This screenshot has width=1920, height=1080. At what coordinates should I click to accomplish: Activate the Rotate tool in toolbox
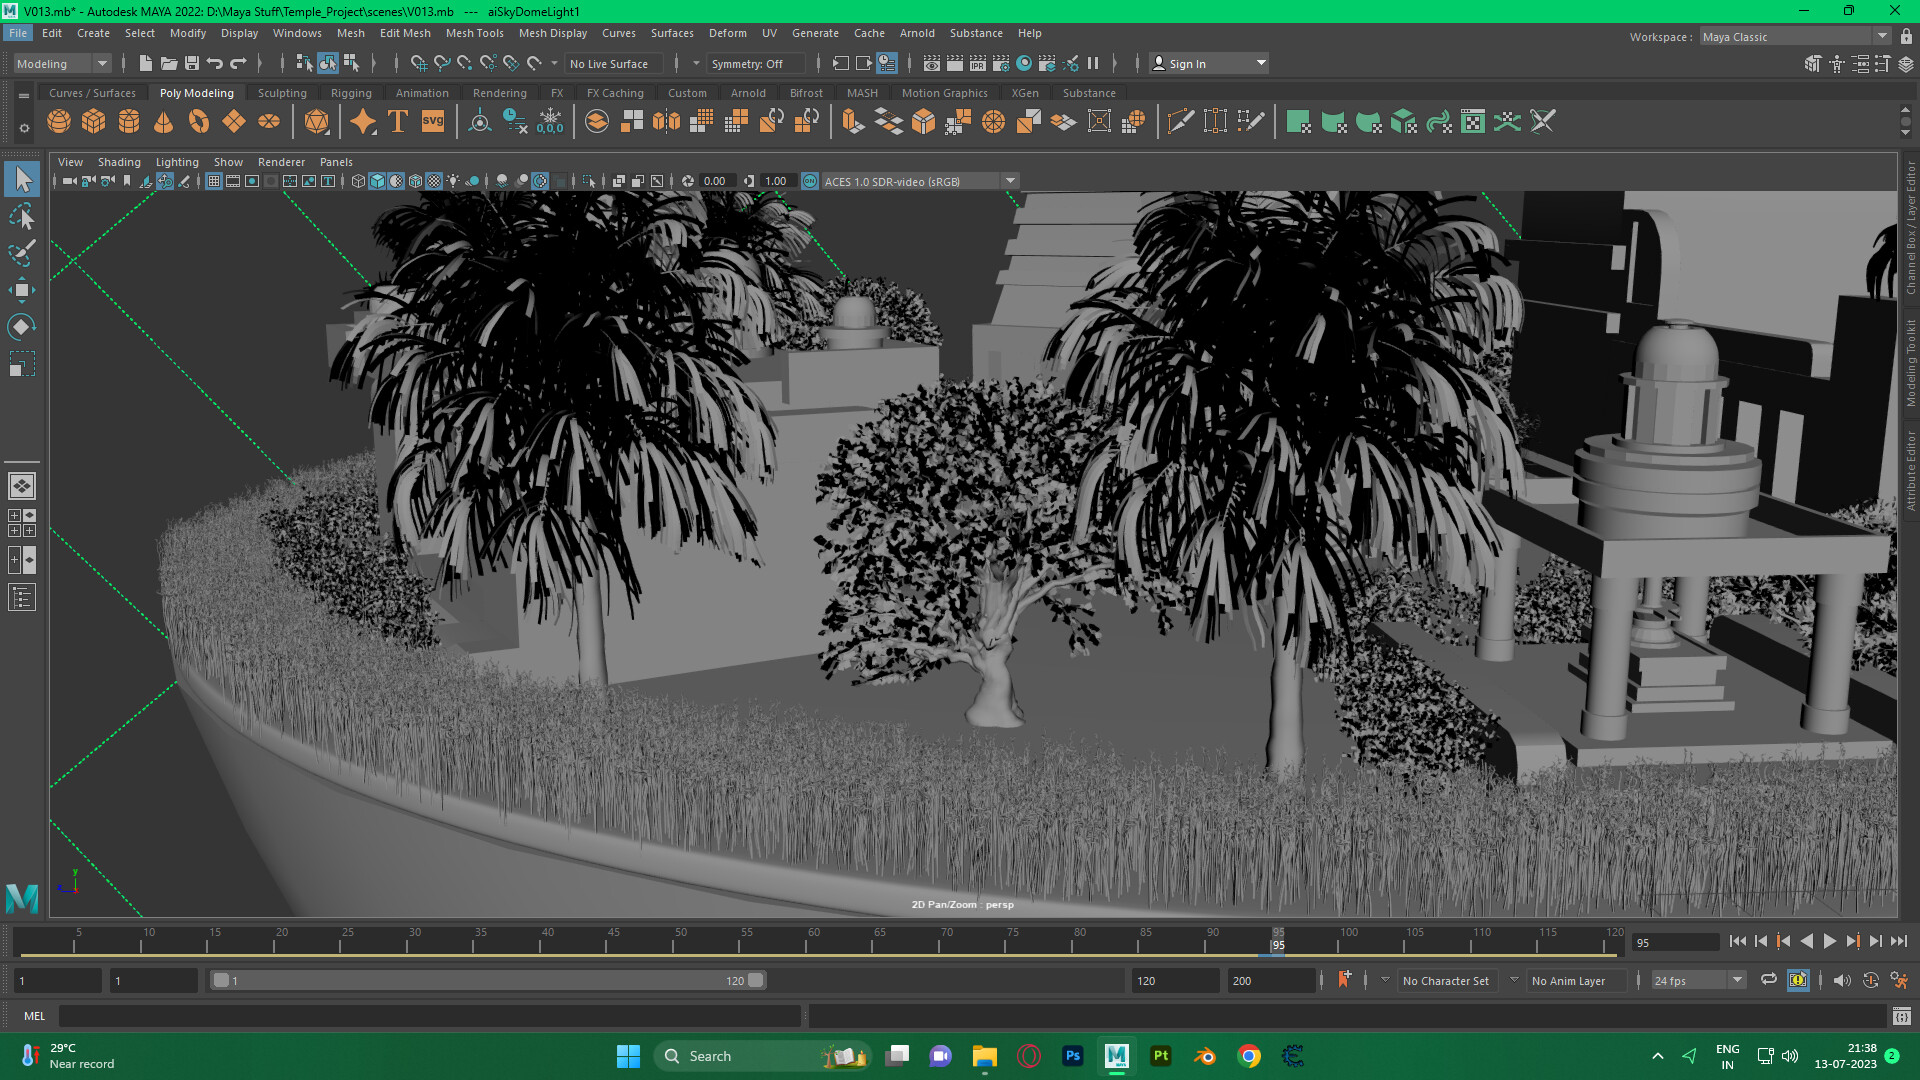click(22, 327)
